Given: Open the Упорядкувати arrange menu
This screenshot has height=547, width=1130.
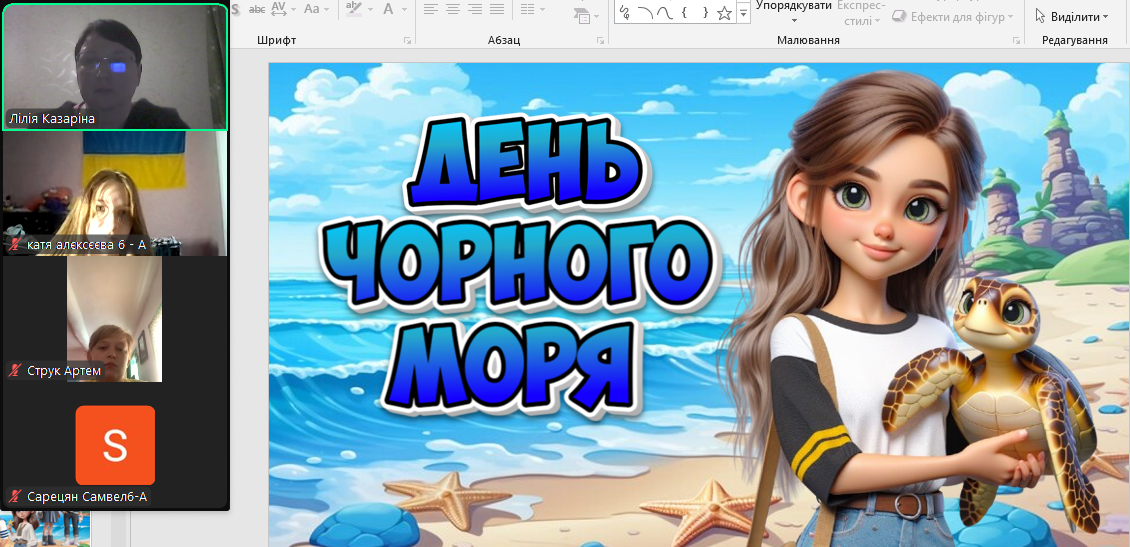Looking at the screenshot, I should (x=794, y=12).
